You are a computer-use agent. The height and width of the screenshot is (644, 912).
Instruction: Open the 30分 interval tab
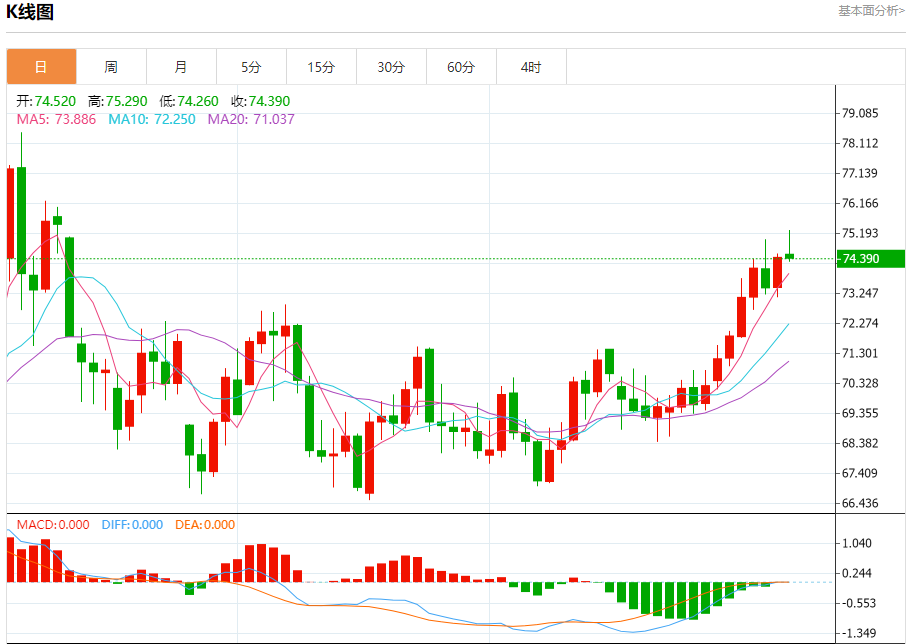pos(391,67)
